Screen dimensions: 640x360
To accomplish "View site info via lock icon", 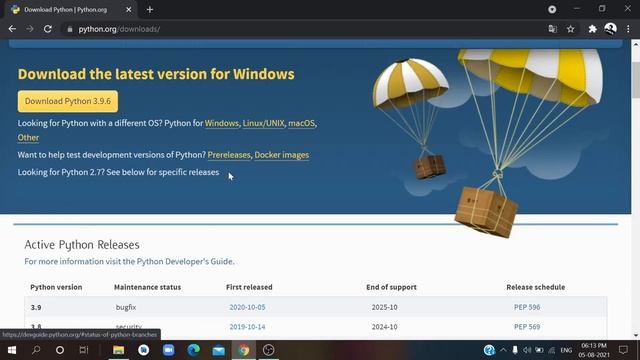I will [x=70, y=29].
